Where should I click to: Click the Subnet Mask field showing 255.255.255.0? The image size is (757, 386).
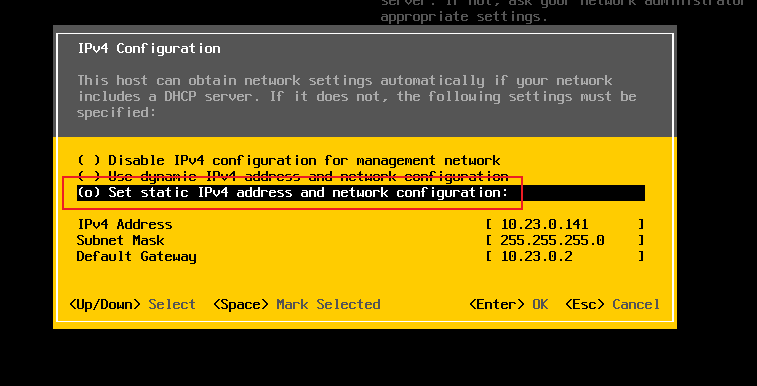tap(565, 240)
